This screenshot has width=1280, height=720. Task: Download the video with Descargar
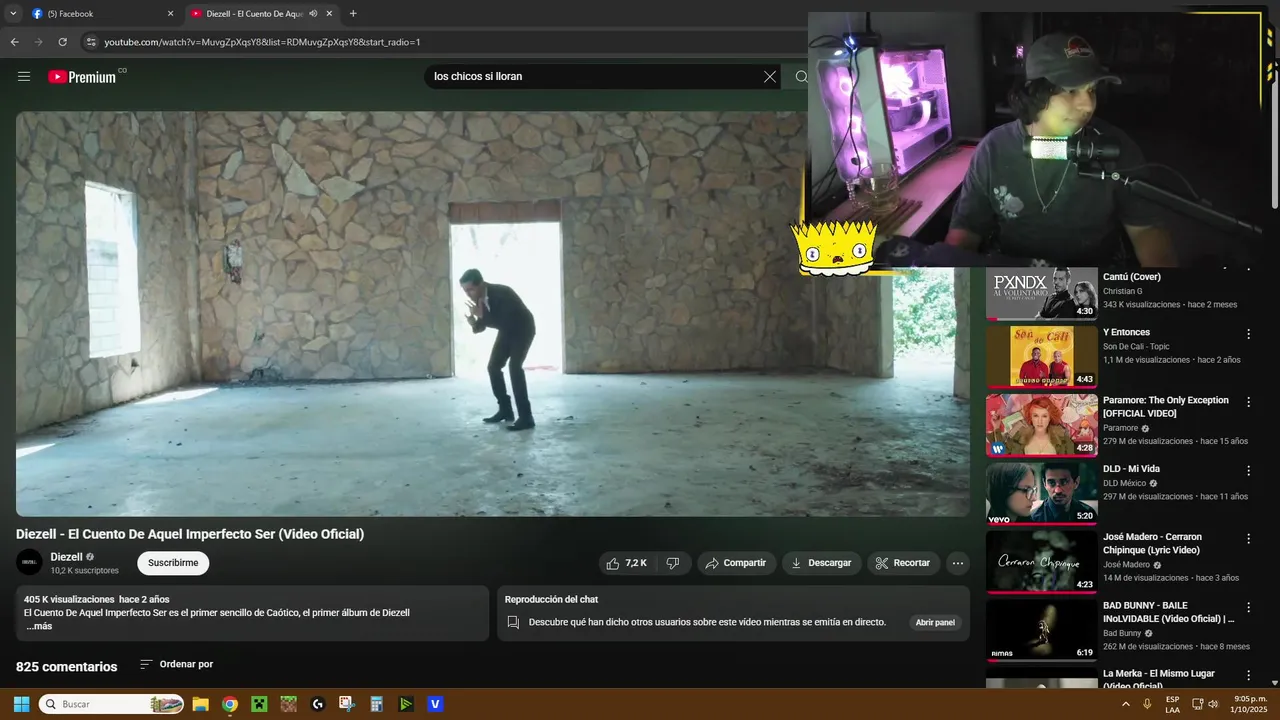[821, 563]
